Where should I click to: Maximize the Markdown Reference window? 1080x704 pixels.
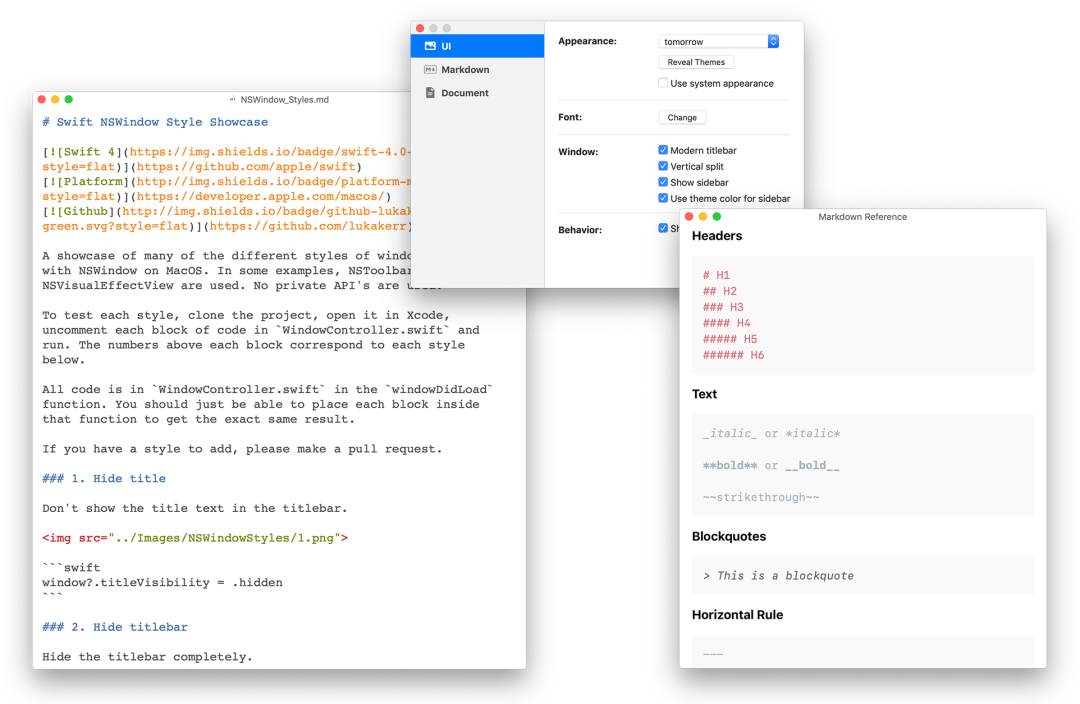click(x=716, y=216)
